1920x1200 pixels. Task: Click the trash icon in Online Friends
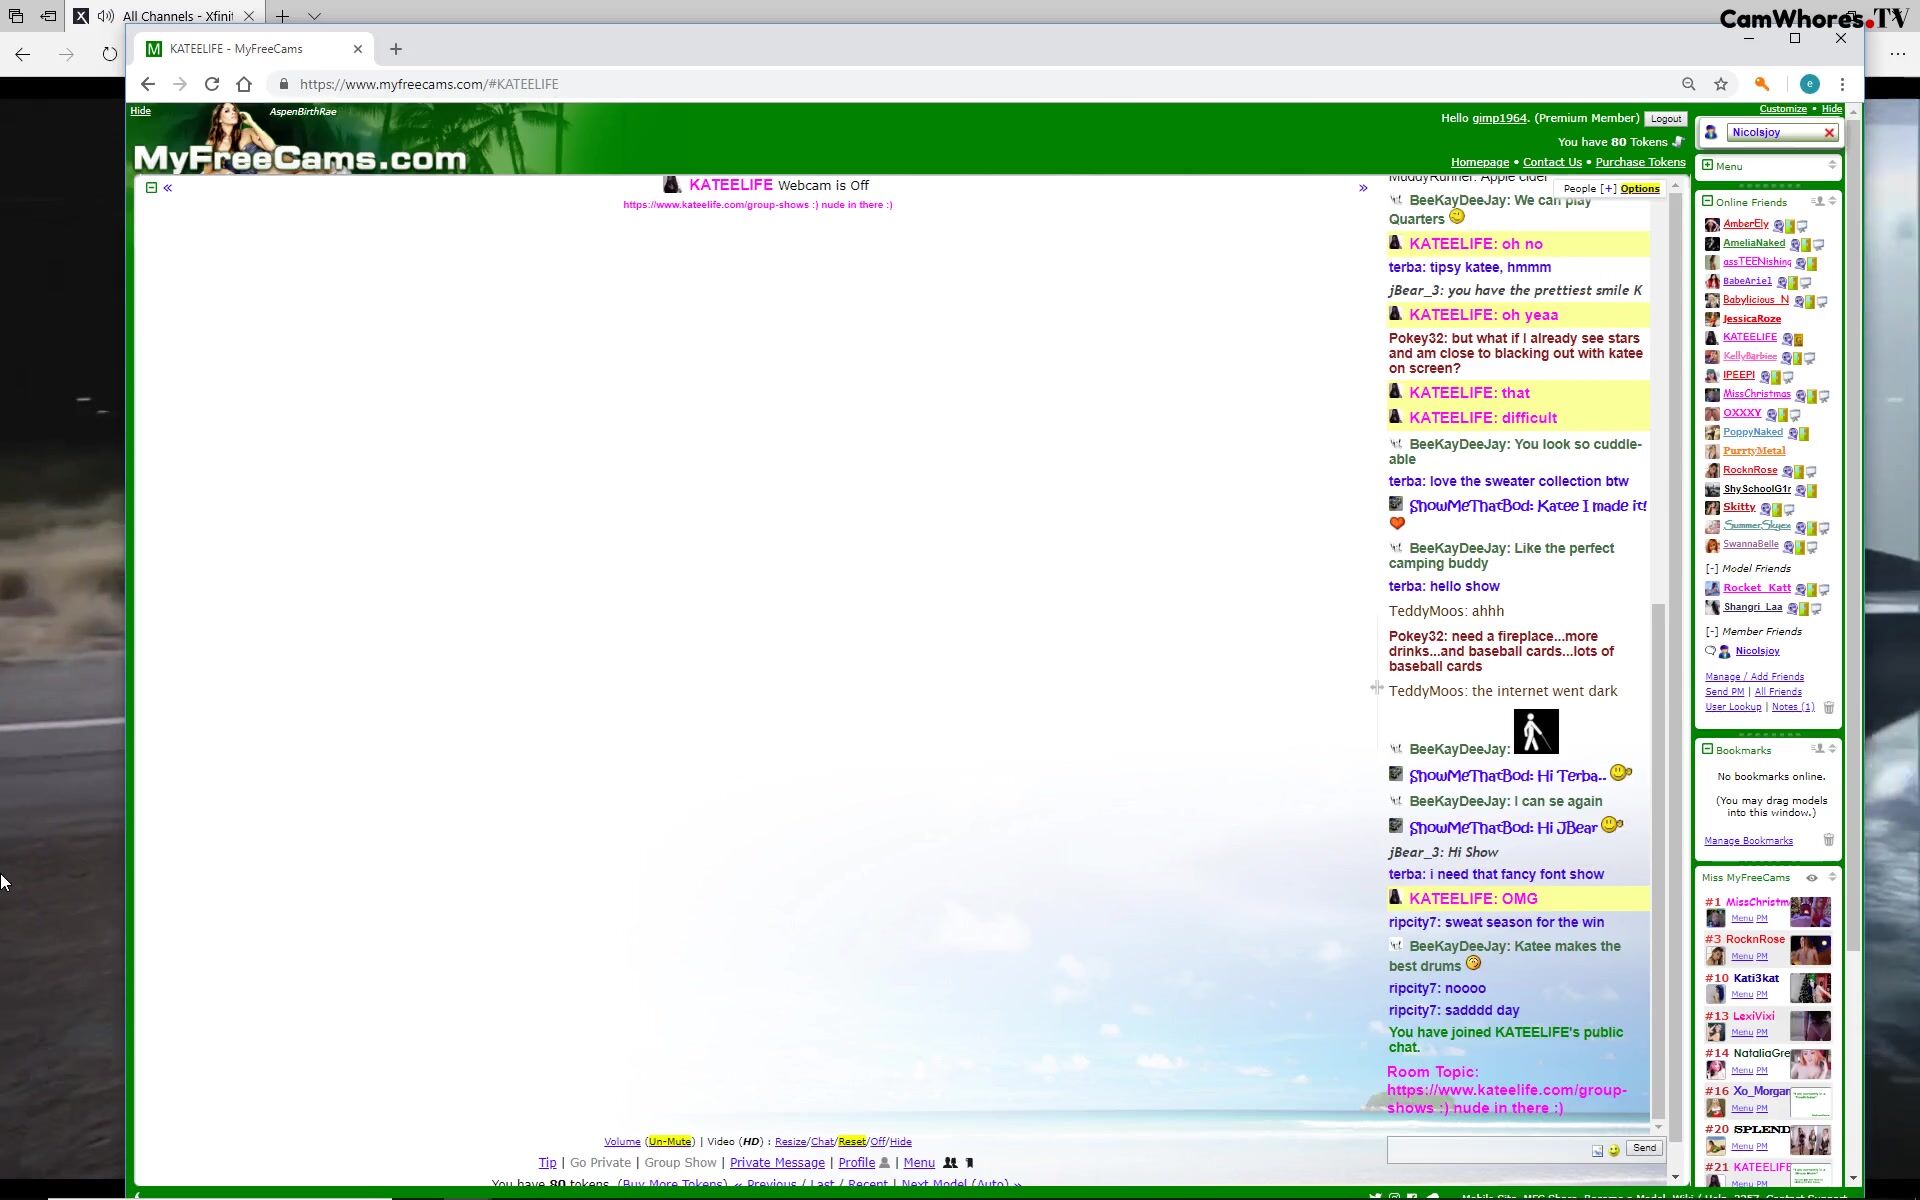[1828, 707]
